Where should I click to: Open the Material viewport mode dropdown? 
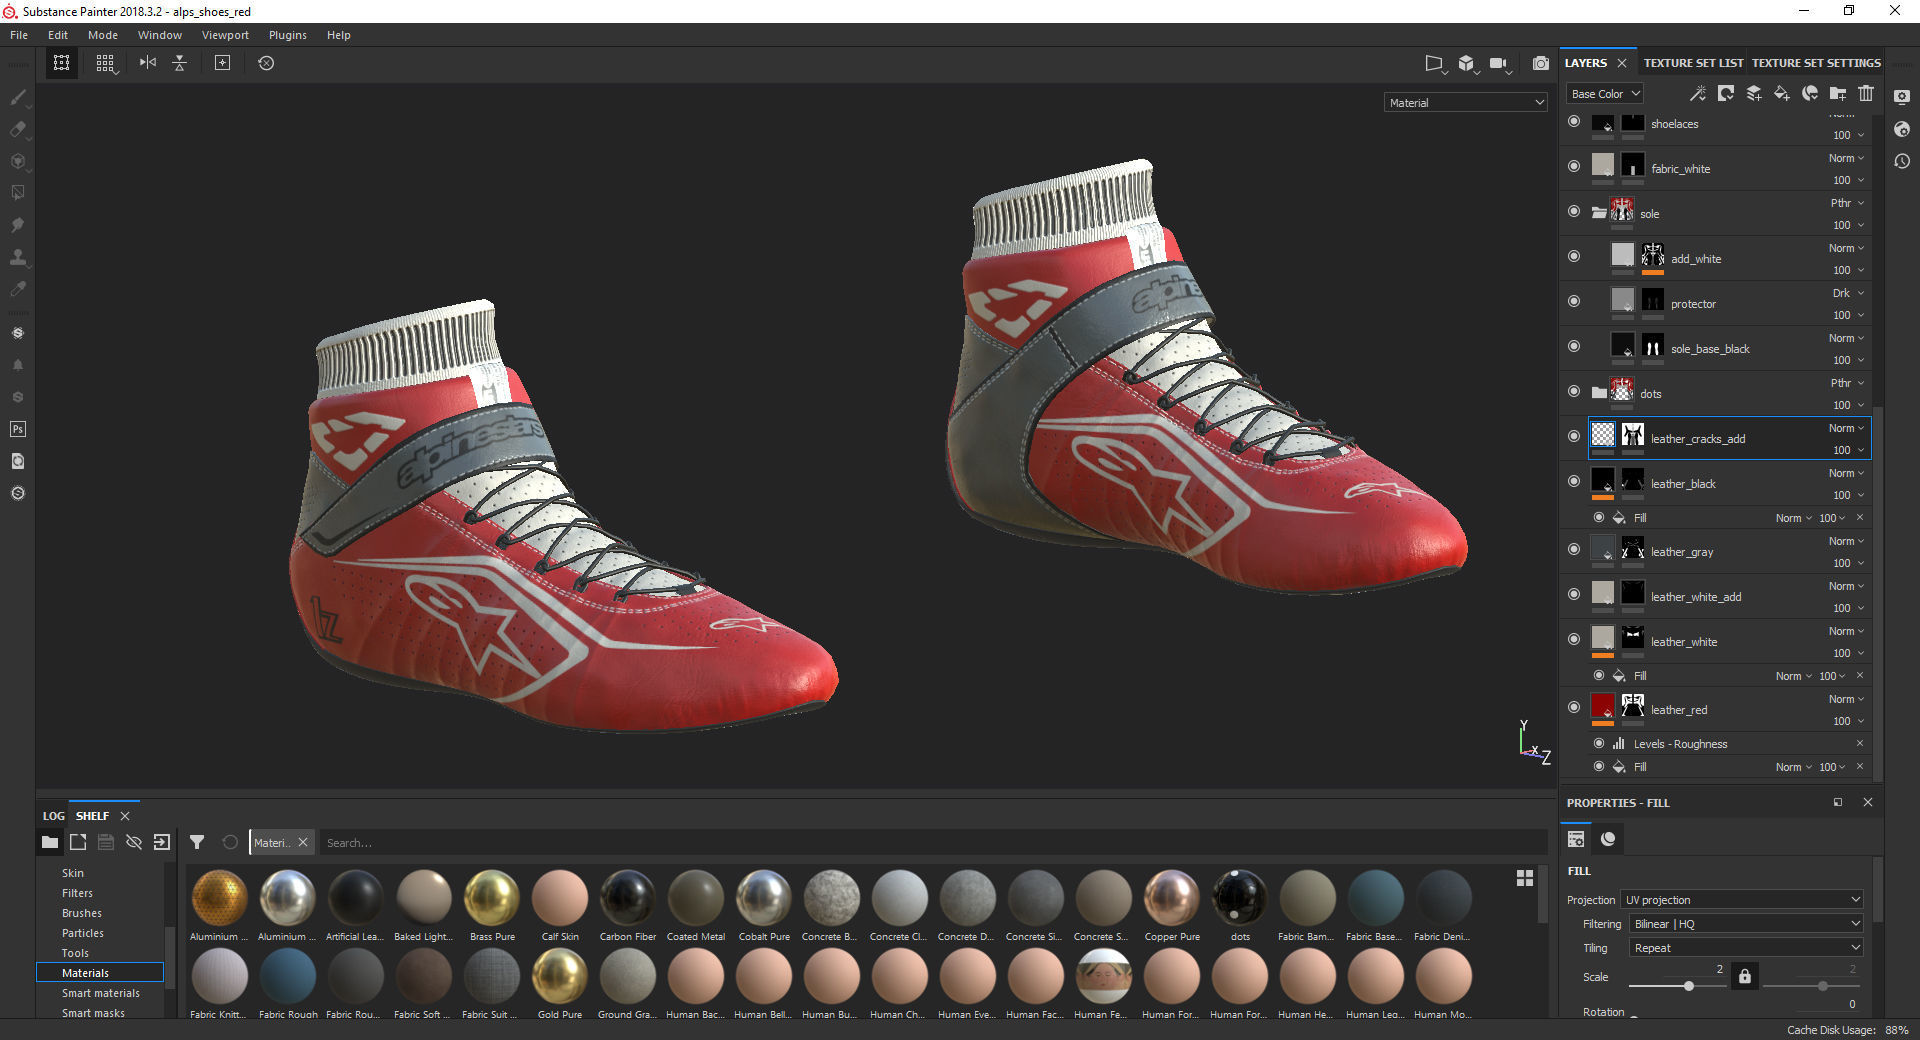(1466, 102)
